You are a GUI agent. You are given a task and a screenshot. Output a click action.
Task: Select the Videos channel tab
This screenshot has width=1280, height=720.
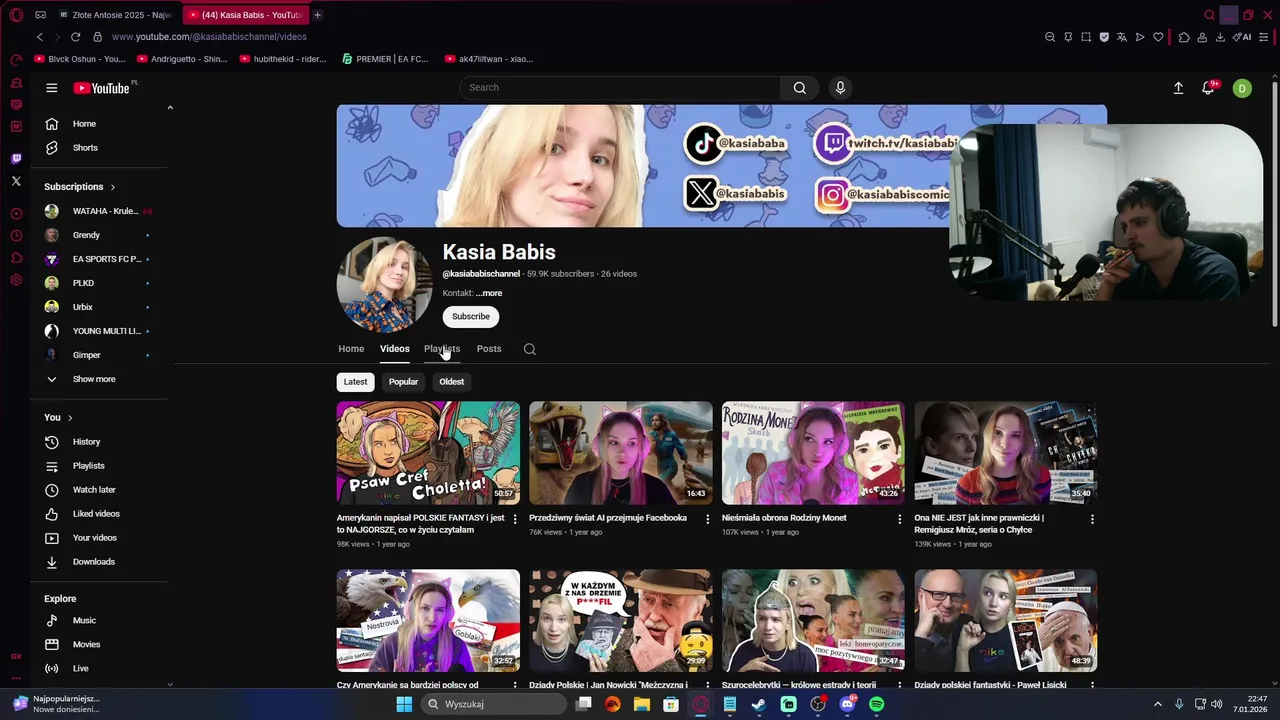pos(394,349)
